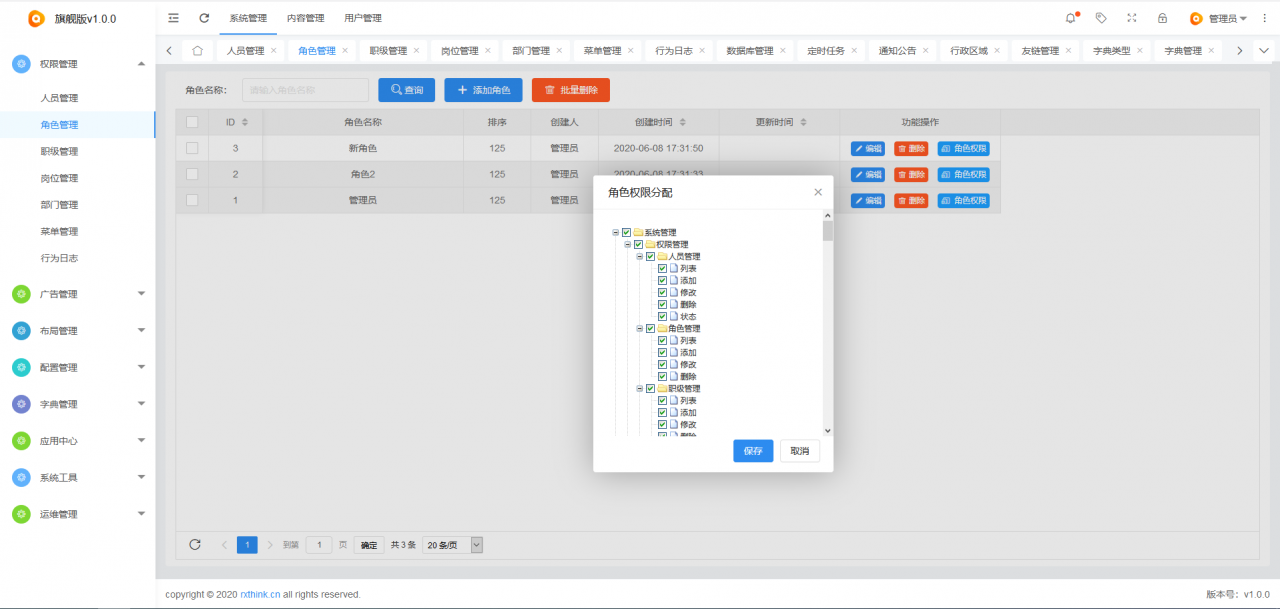
Task: Expand the 广告管理 sidebar menu
Action: (x=78, y=294)
